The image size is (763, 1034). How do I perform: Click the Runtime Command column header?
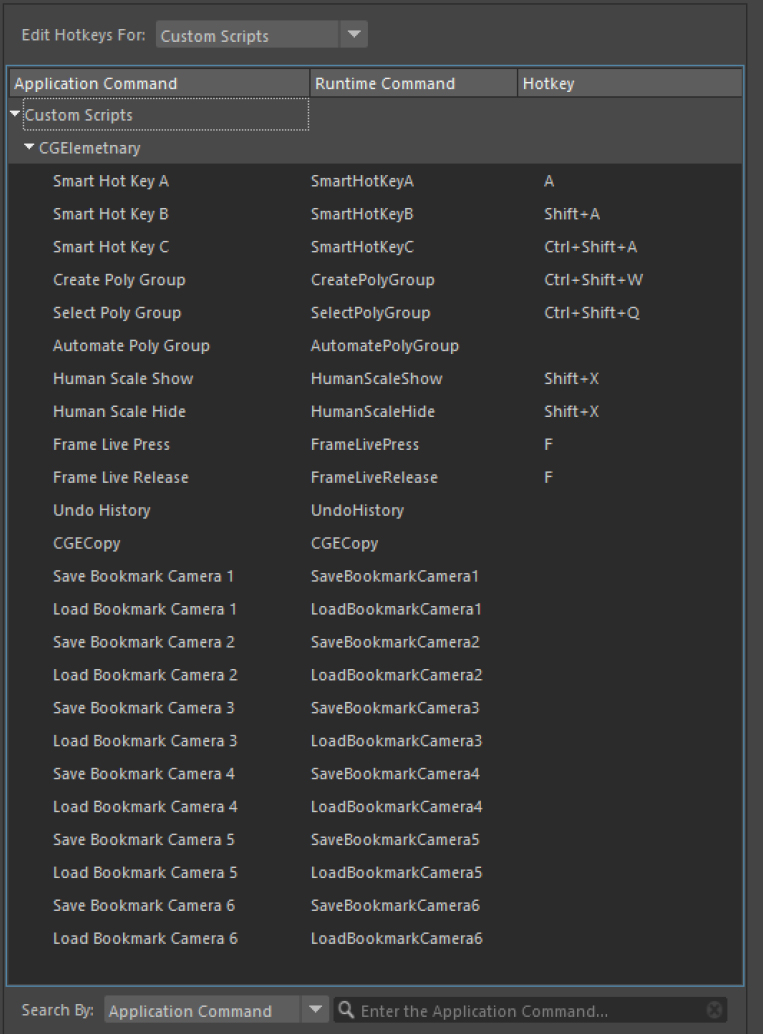coord(413,84)
